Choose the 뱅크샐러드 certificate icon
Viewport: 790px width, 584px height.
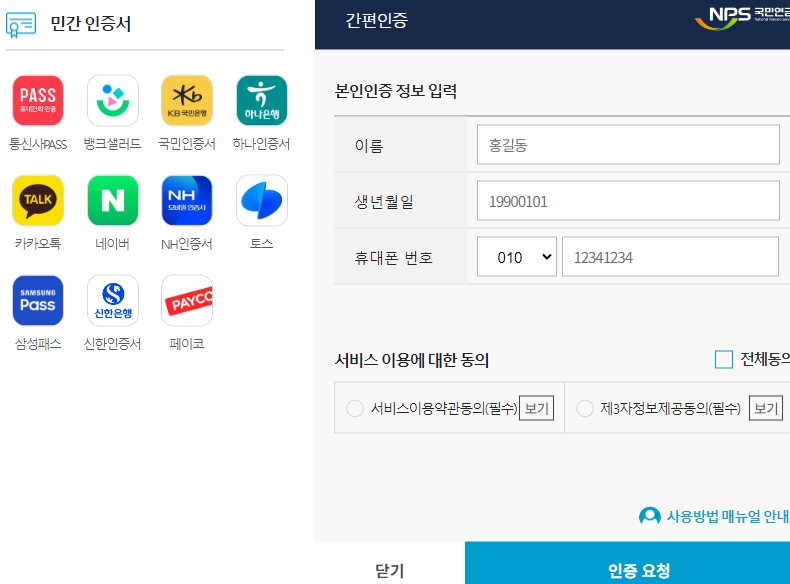click(x=113, y=100)
